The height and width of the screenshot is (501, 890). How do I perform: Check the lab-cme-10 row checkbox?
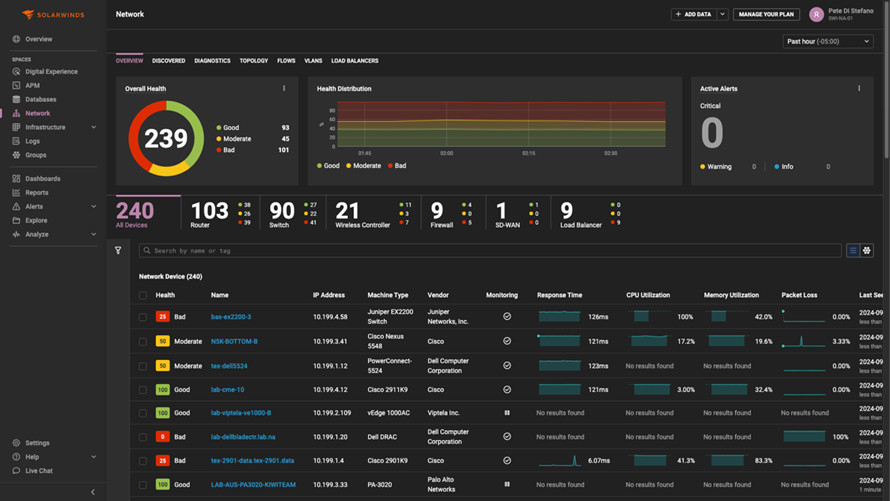[143, 390]
